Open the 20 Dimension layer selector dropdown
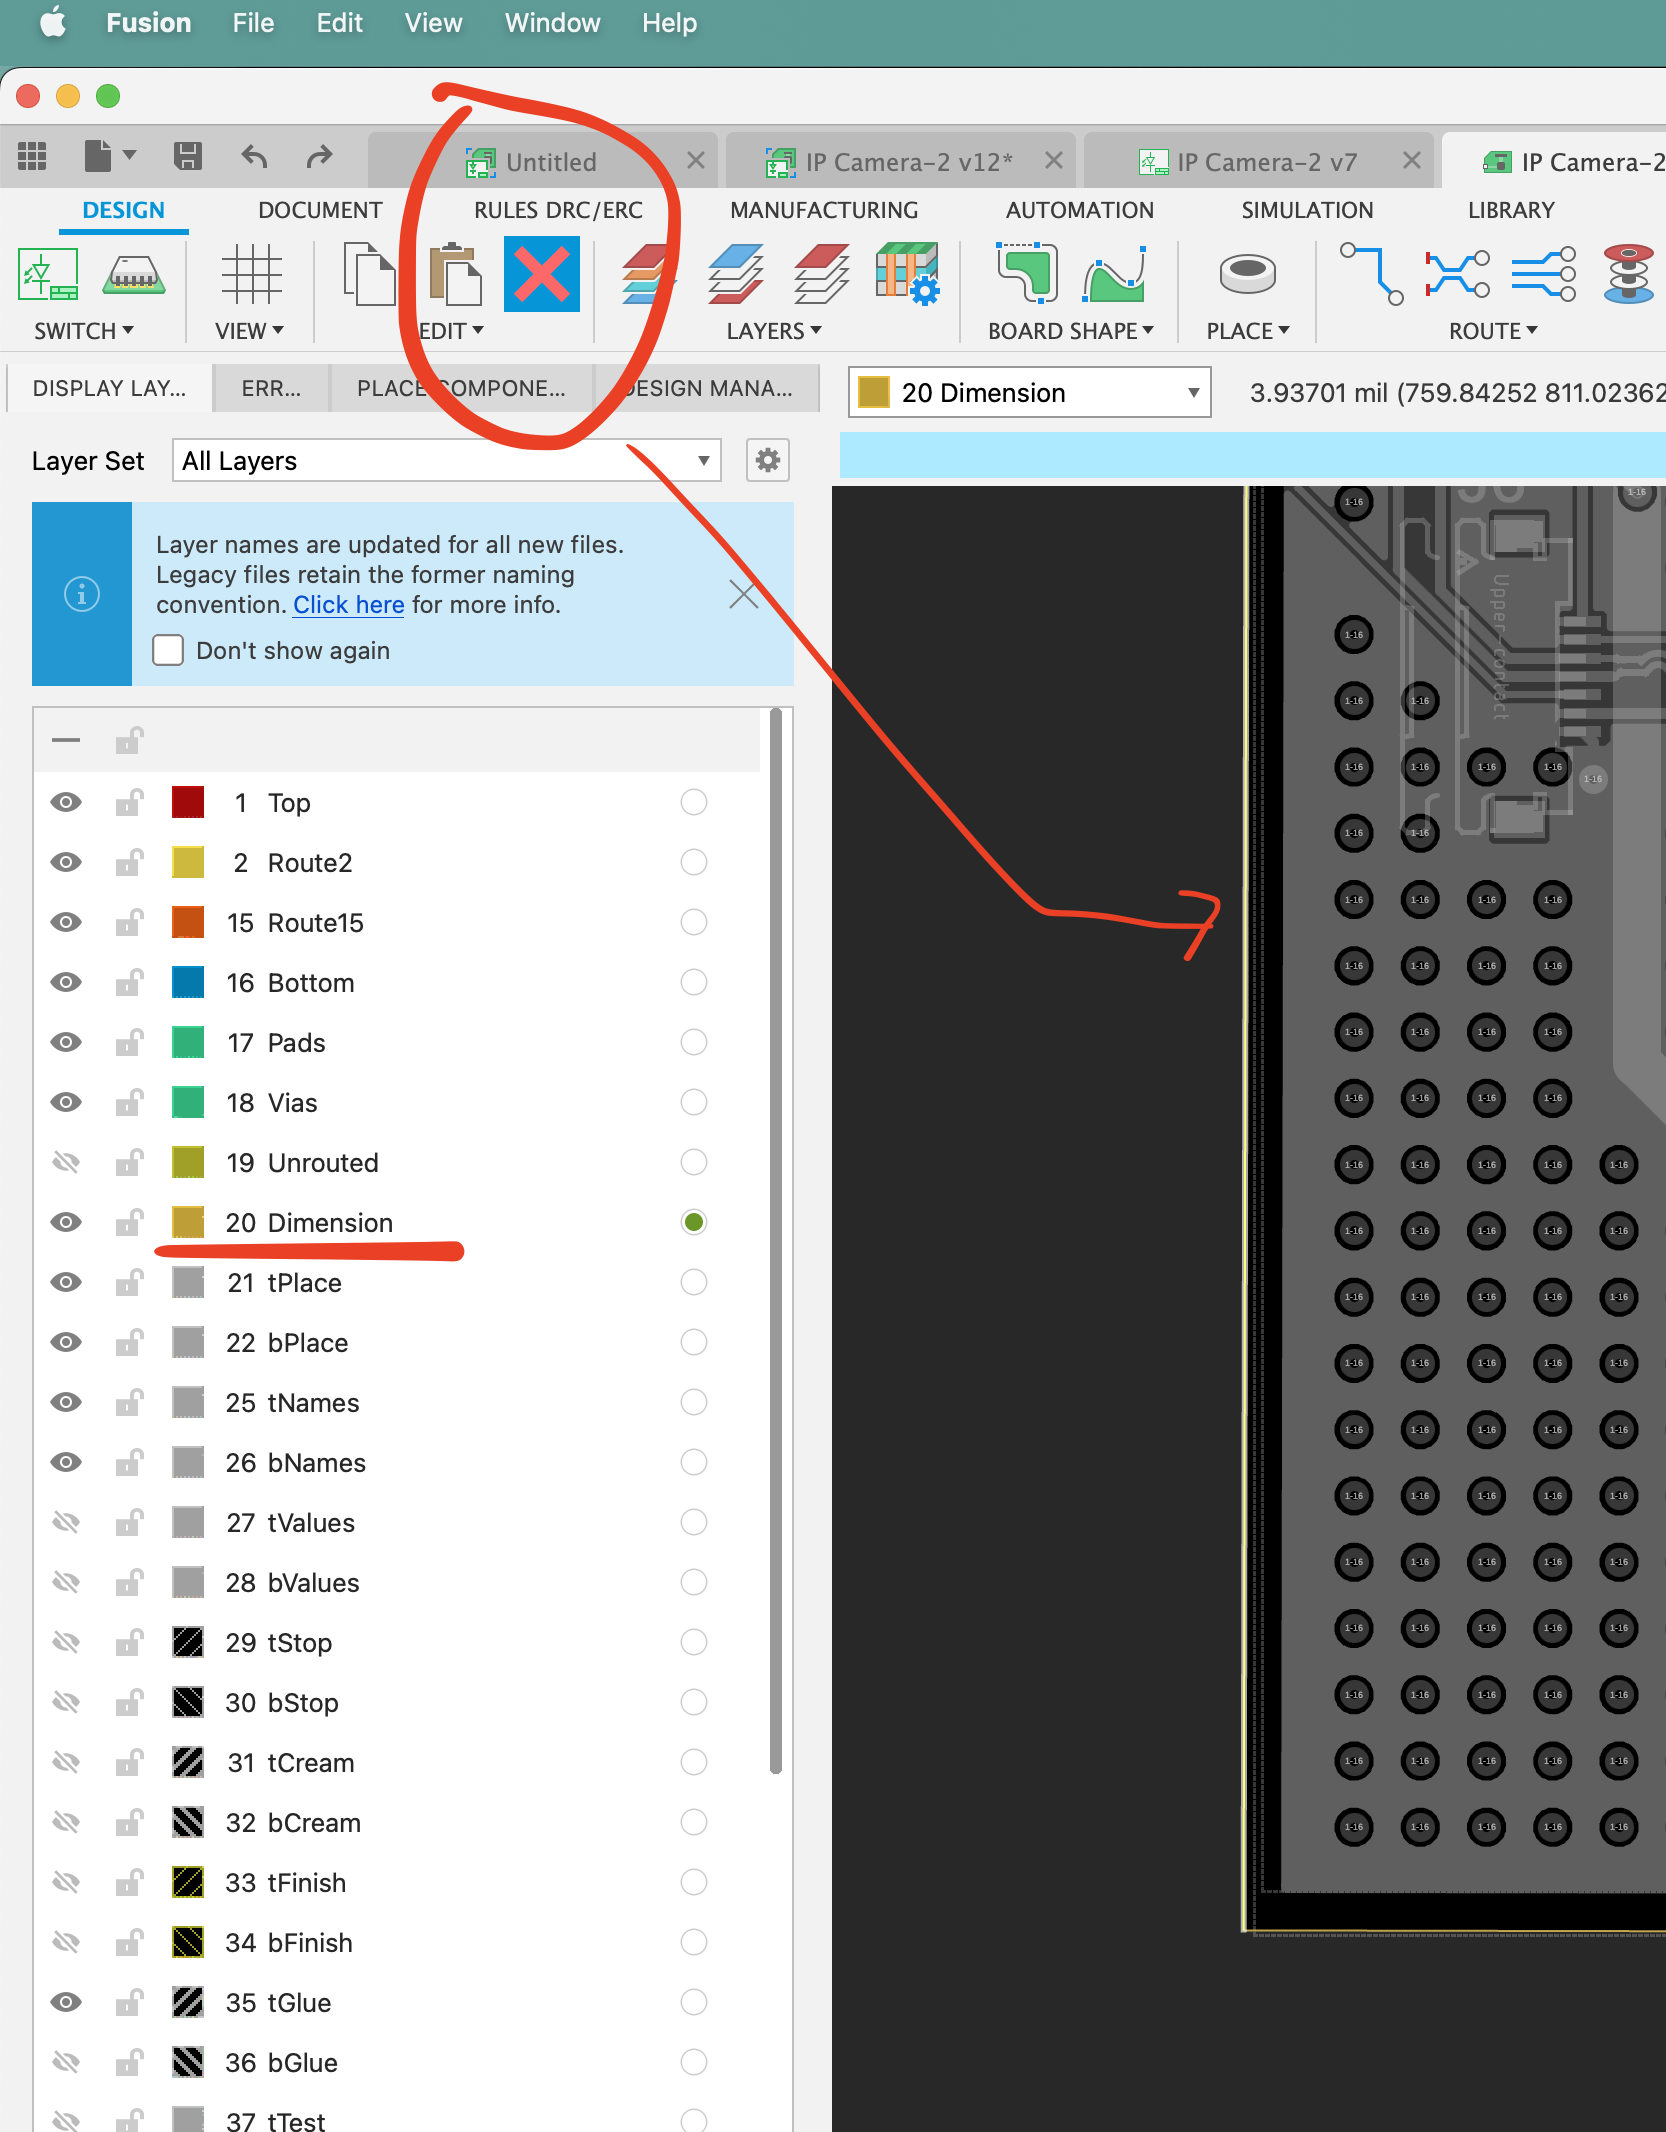Screen dimensions: 1666x2132 tap(1029, 392)
